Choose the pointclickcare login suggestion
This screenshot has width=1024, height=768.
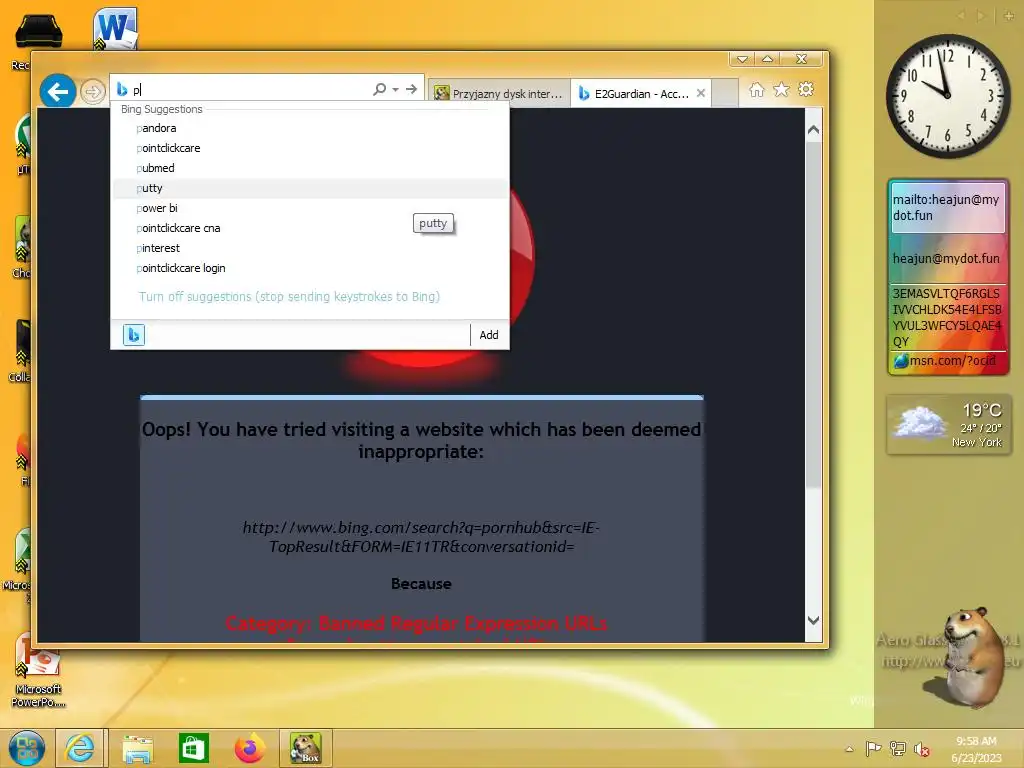[310, 268]
